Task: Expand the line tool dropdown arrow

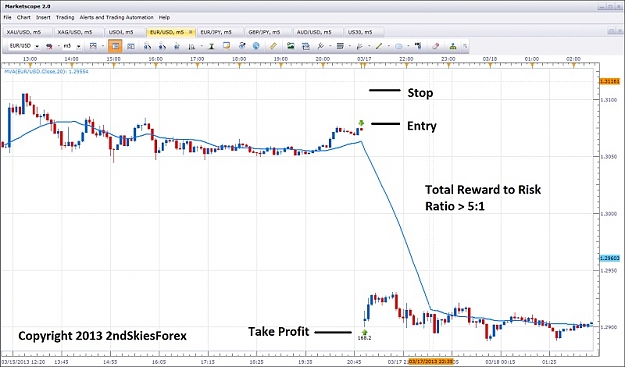Action: point(389,46)
